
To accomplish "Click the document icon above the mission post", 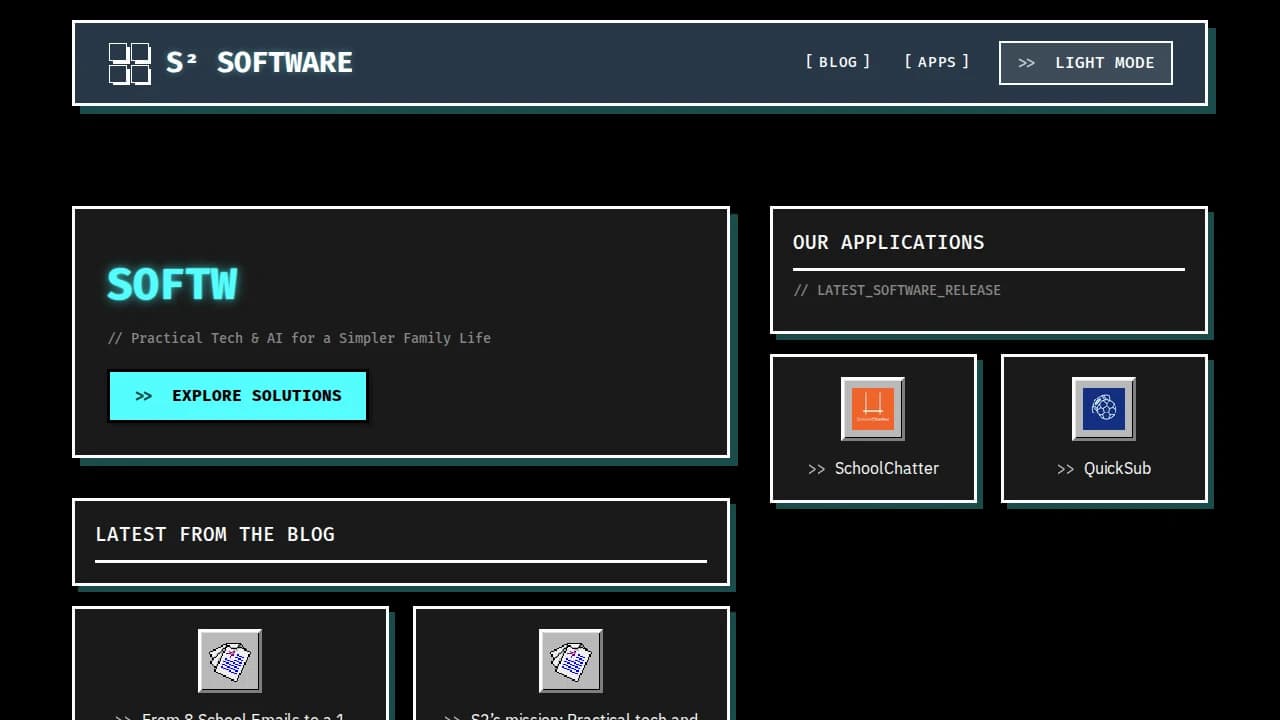I will 571,660.
